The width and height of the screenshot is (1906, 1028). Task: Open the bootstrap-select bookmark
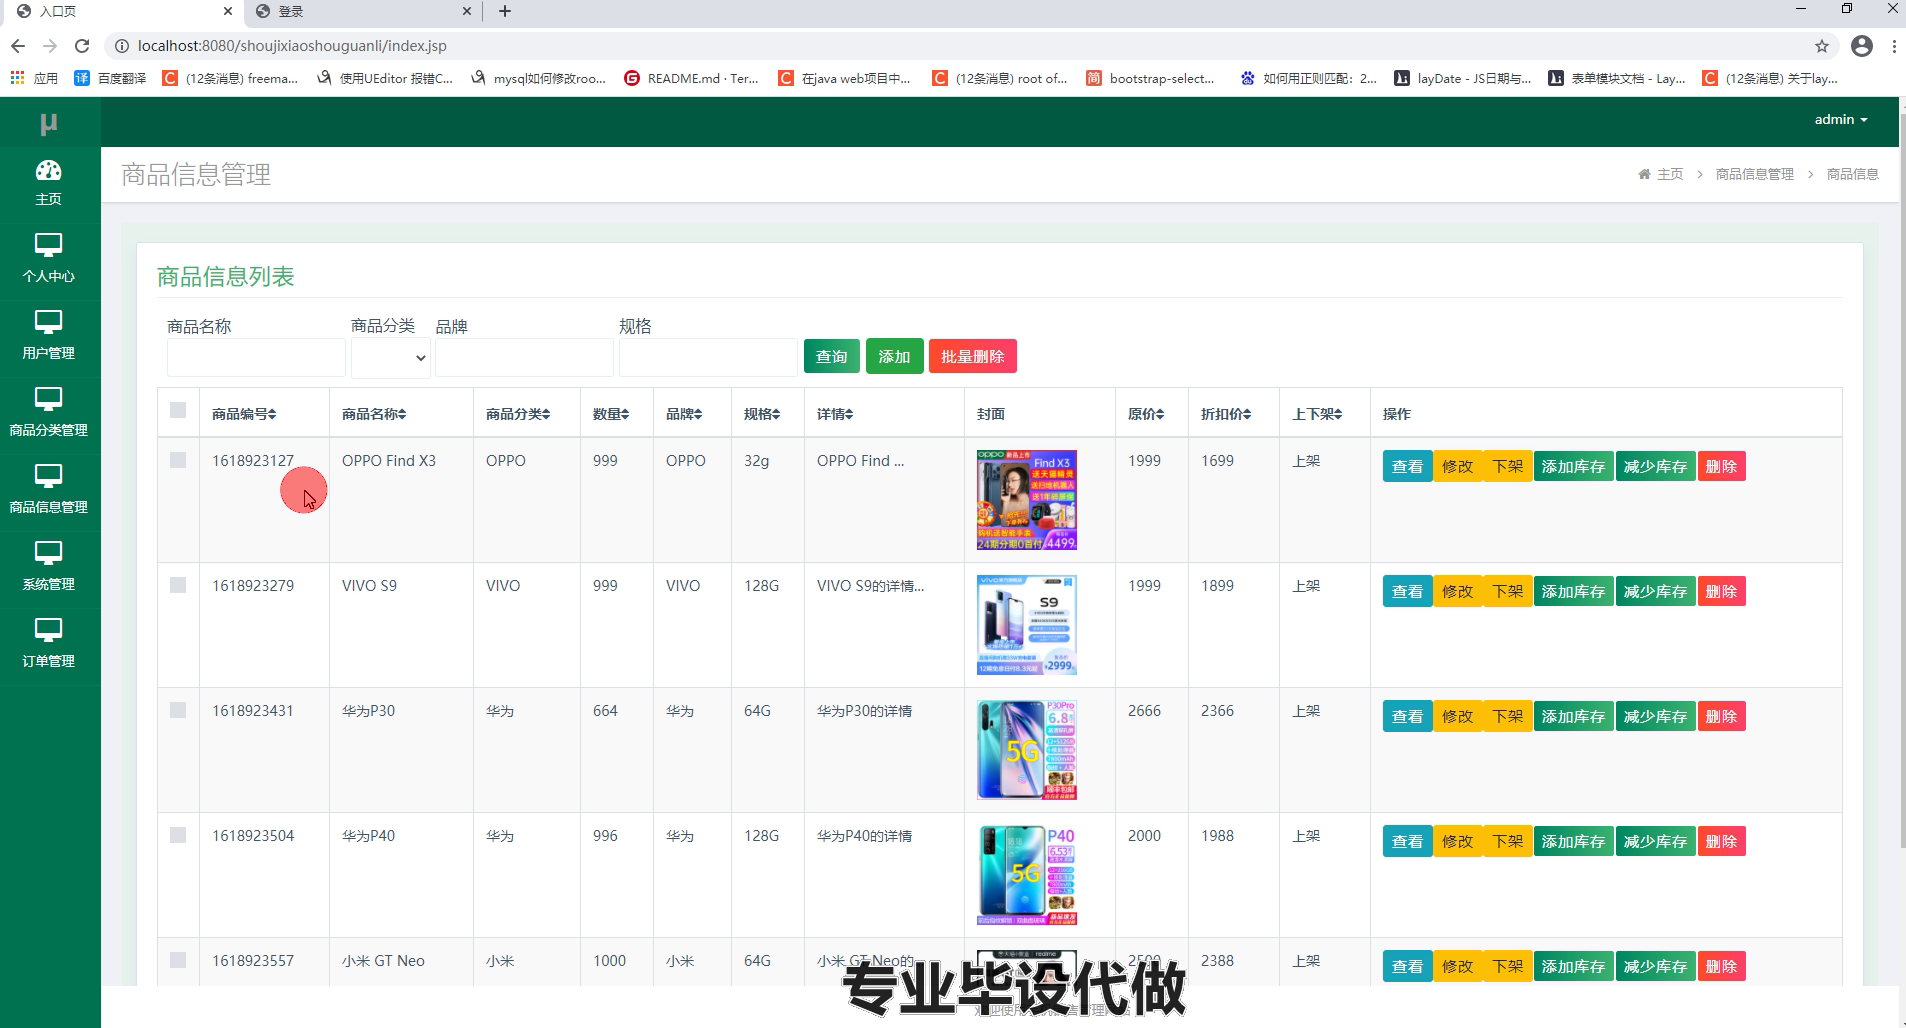tap(1150, 78)
